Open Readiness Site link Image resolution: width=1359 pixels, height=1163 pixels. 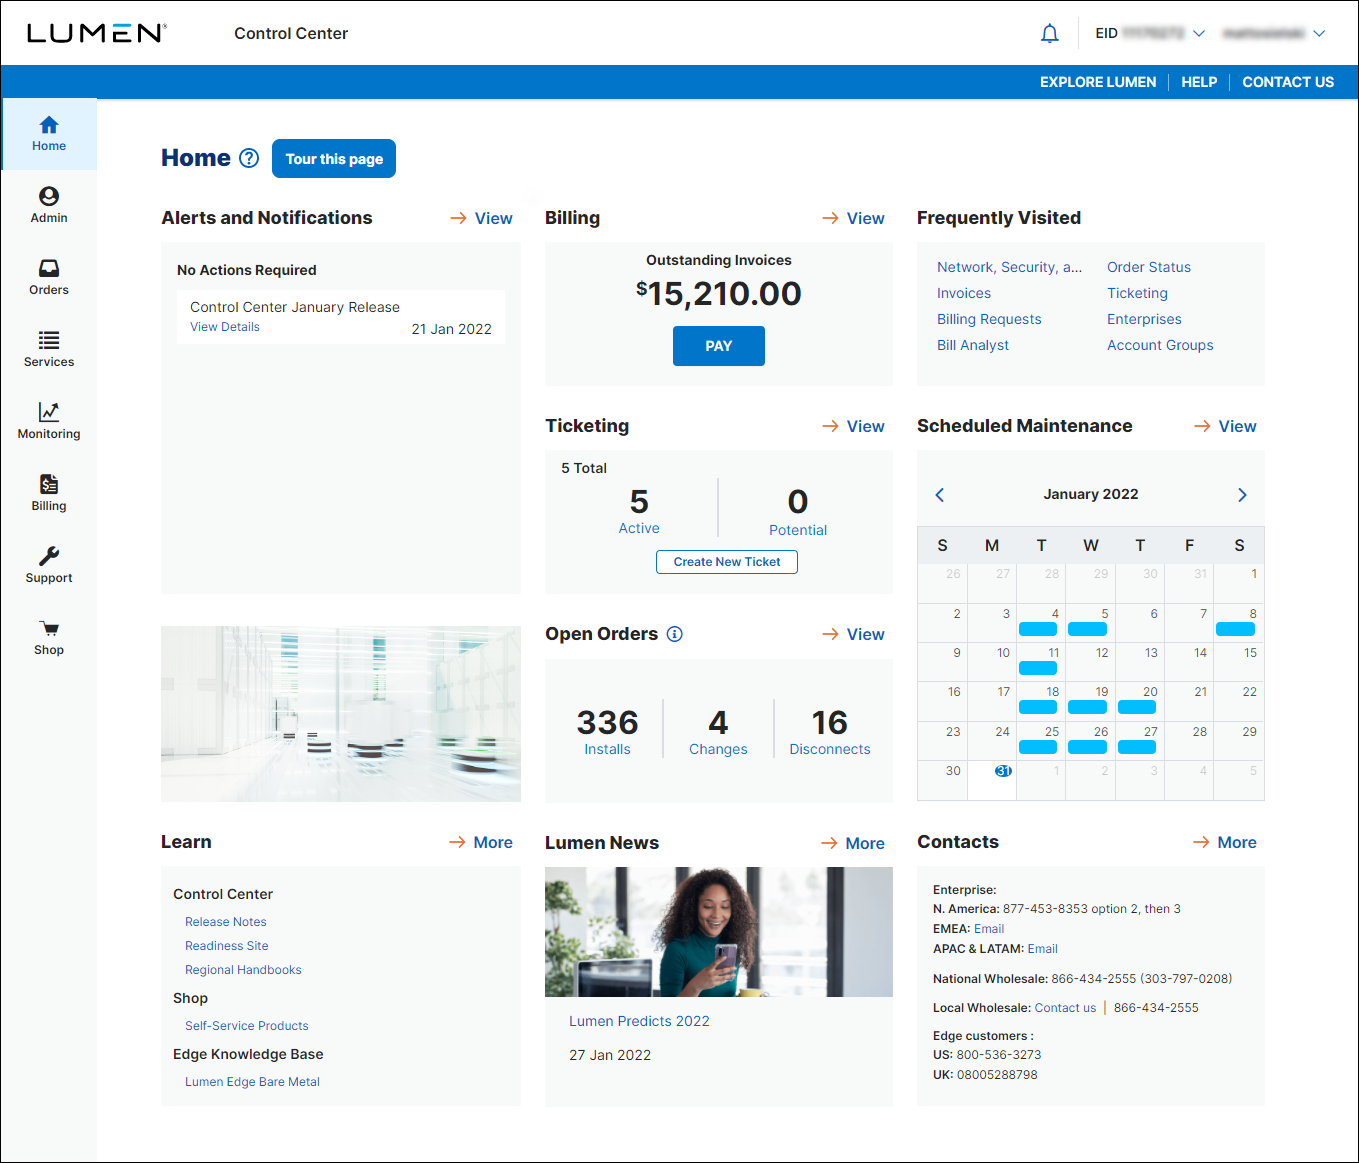pos(227,946)
